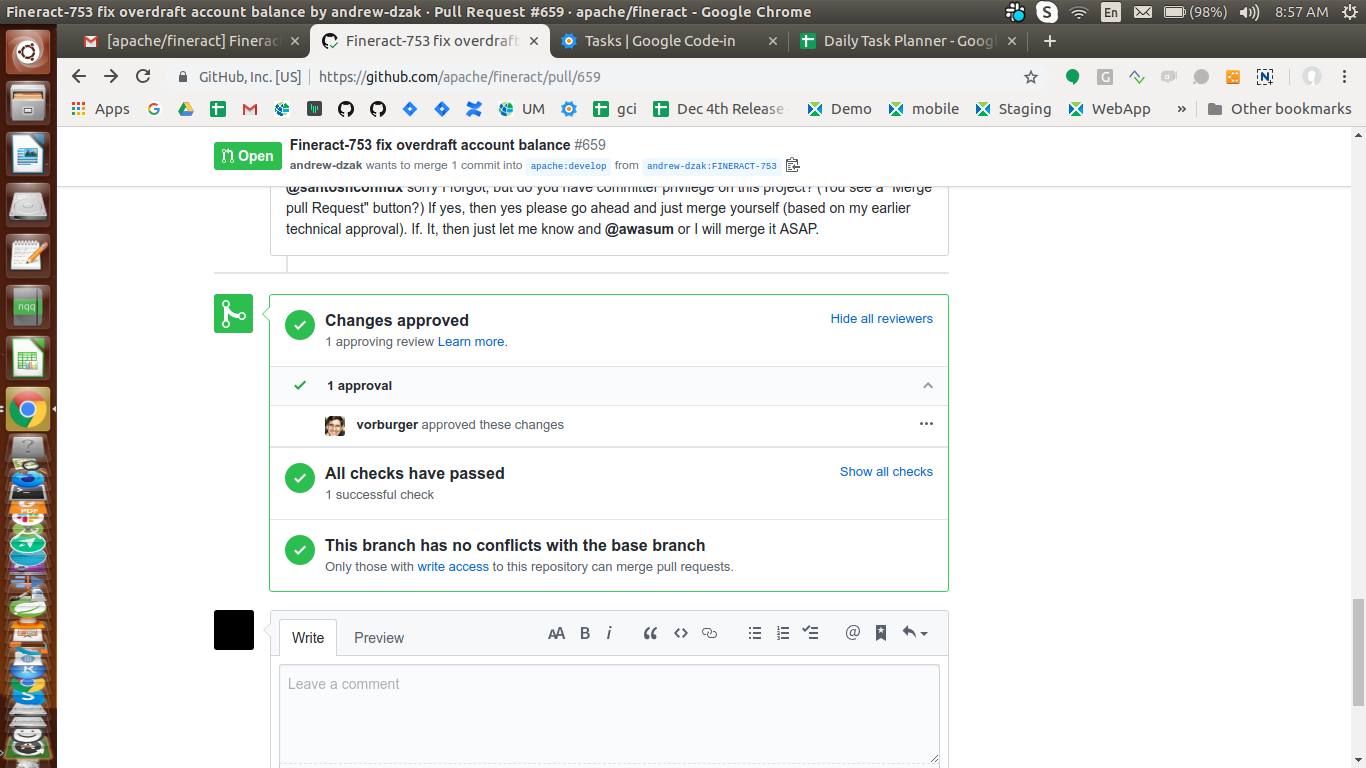Bookmark this page with the star icon

click(1031, 77)
